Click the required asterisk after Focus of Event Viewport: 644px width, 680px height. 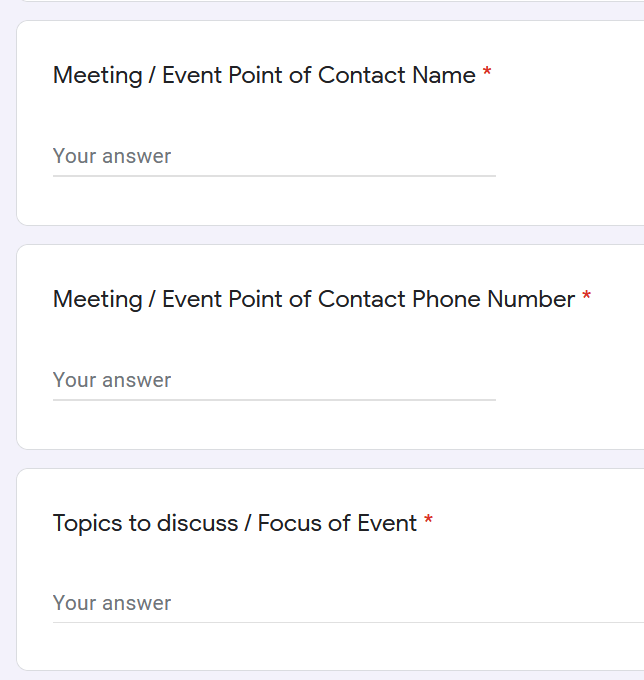(x=428, y=520)
